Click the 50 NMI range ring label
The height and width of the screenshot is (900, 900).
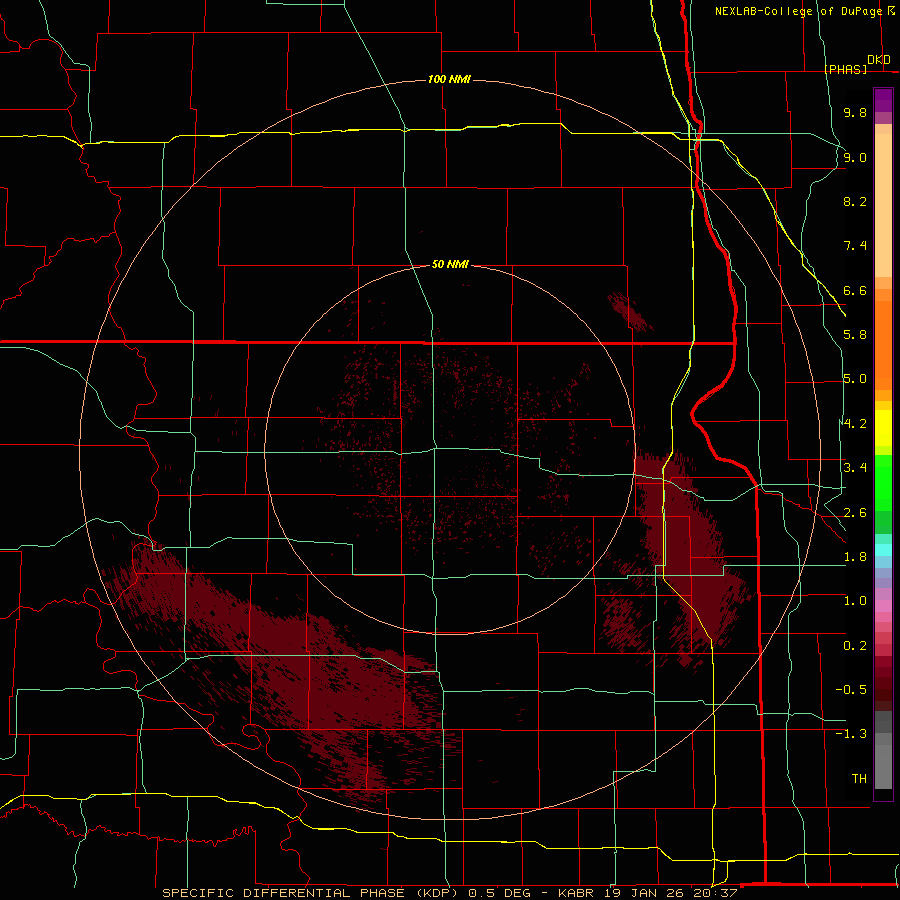tap(450, 264)
